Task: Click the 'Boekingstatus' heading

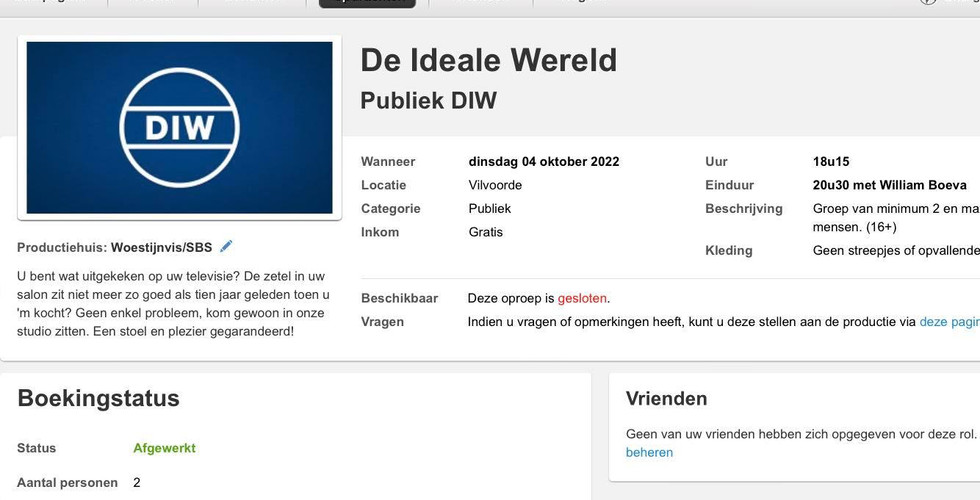Action: 99,398
